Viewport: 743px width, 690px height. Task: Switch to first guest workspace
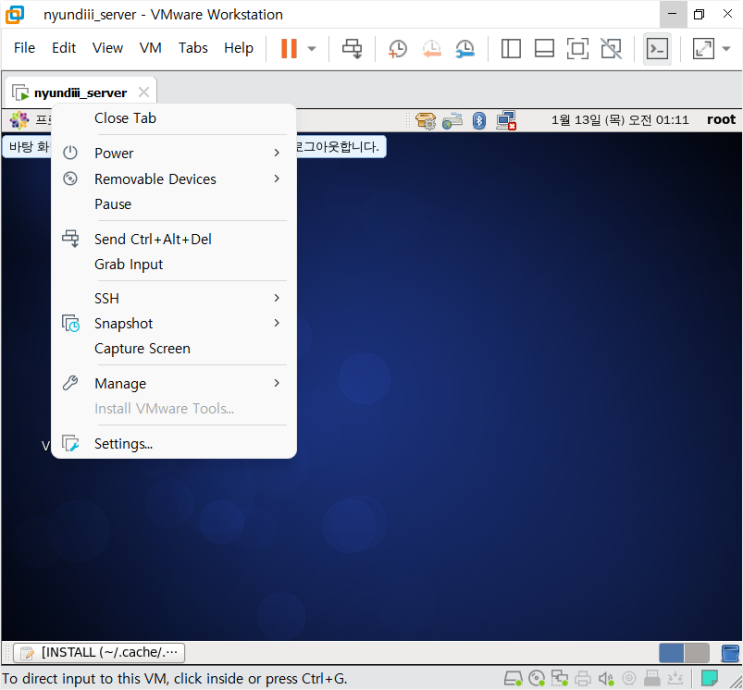coord(671,653)
